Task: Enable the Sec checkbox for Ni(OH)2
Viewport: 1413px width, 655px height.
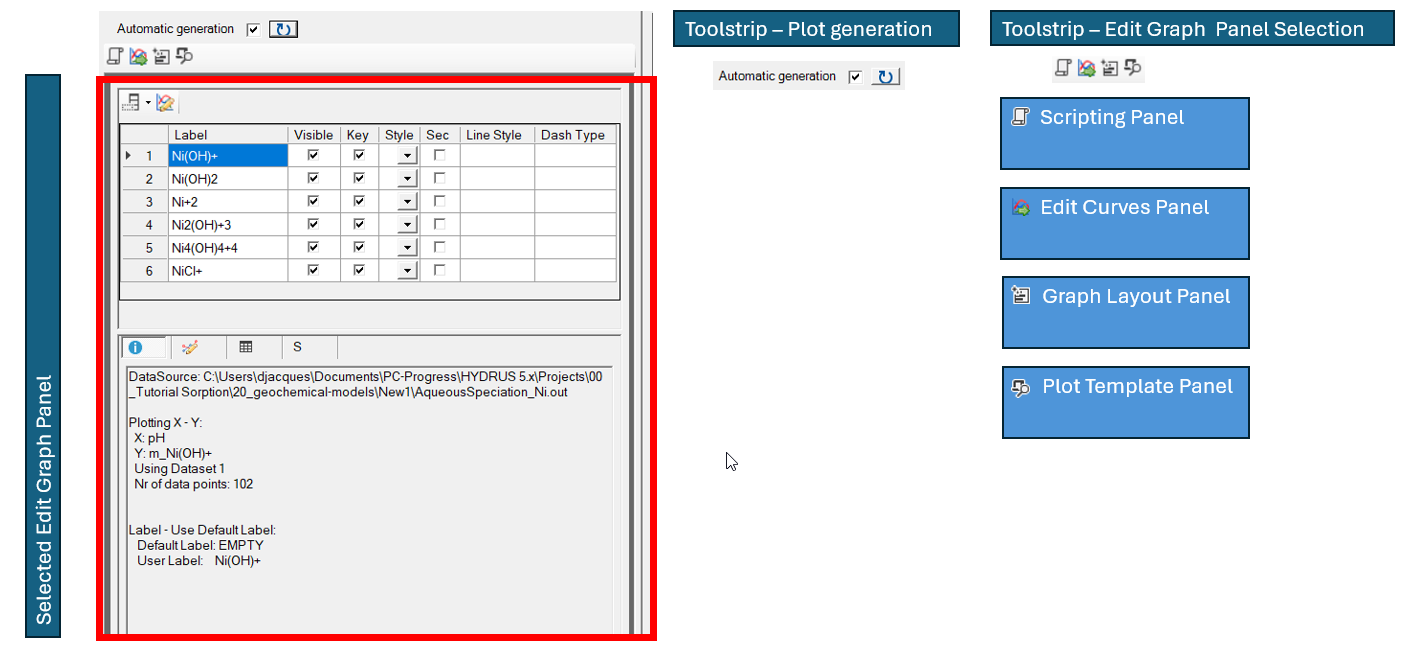Action: click(439, 178)
